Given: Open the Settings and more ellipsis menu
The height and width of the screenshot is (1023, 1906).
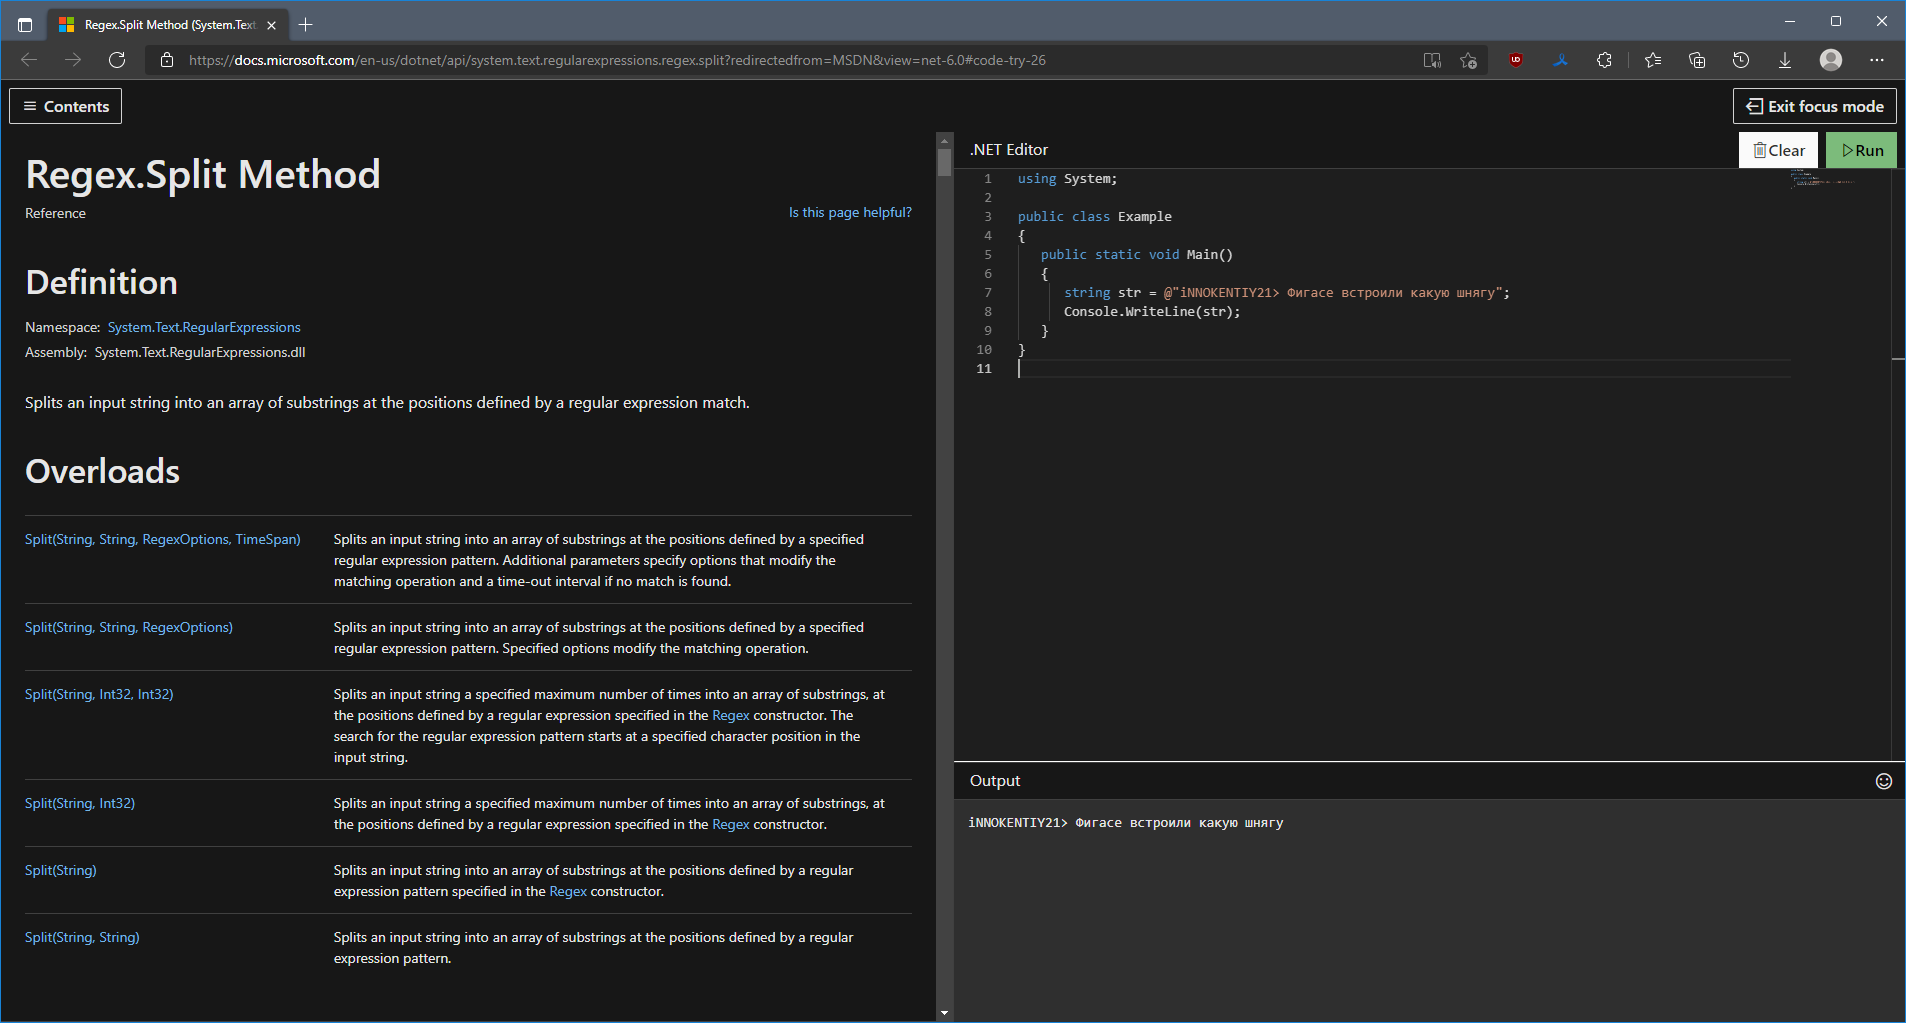Looking at the screenshot, I should [1877, 60].
